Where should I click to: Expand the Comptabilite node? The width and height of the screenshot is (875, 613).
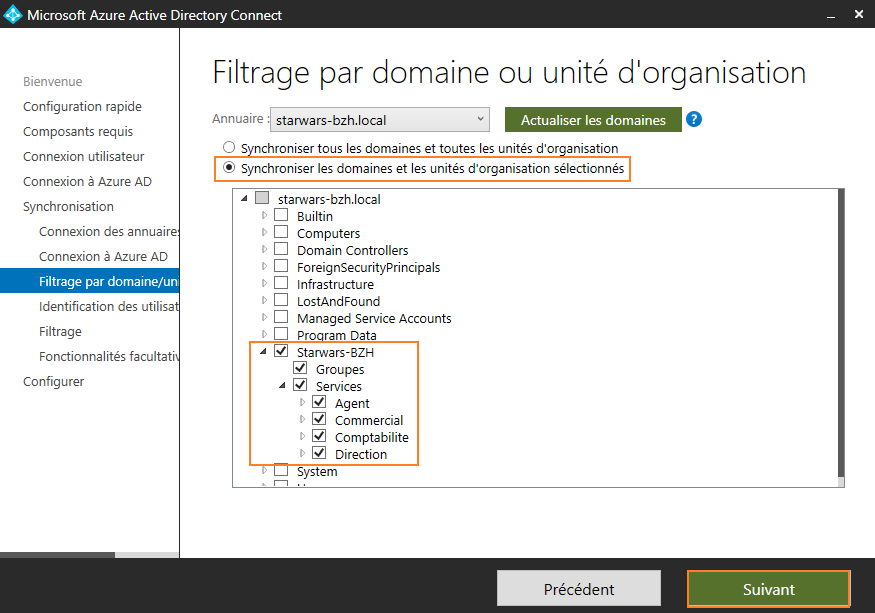[x=302, y=437]
